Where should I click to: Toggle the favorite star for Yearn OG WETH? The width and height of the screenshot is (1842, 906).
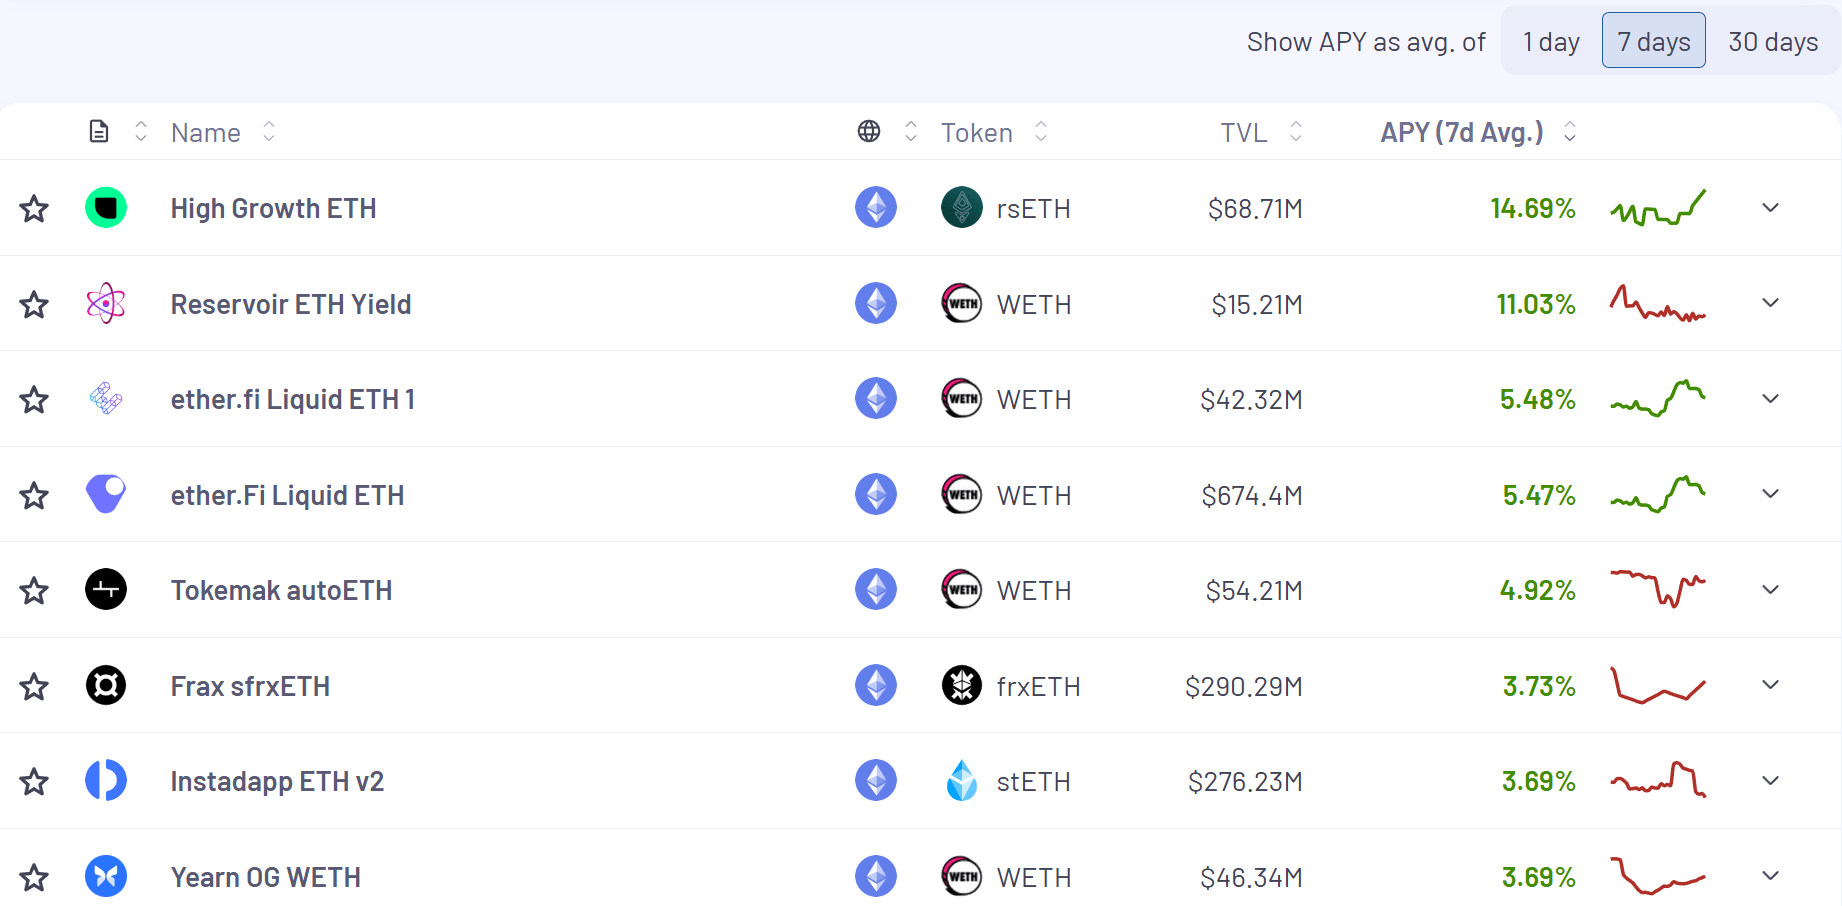(35, 878)
